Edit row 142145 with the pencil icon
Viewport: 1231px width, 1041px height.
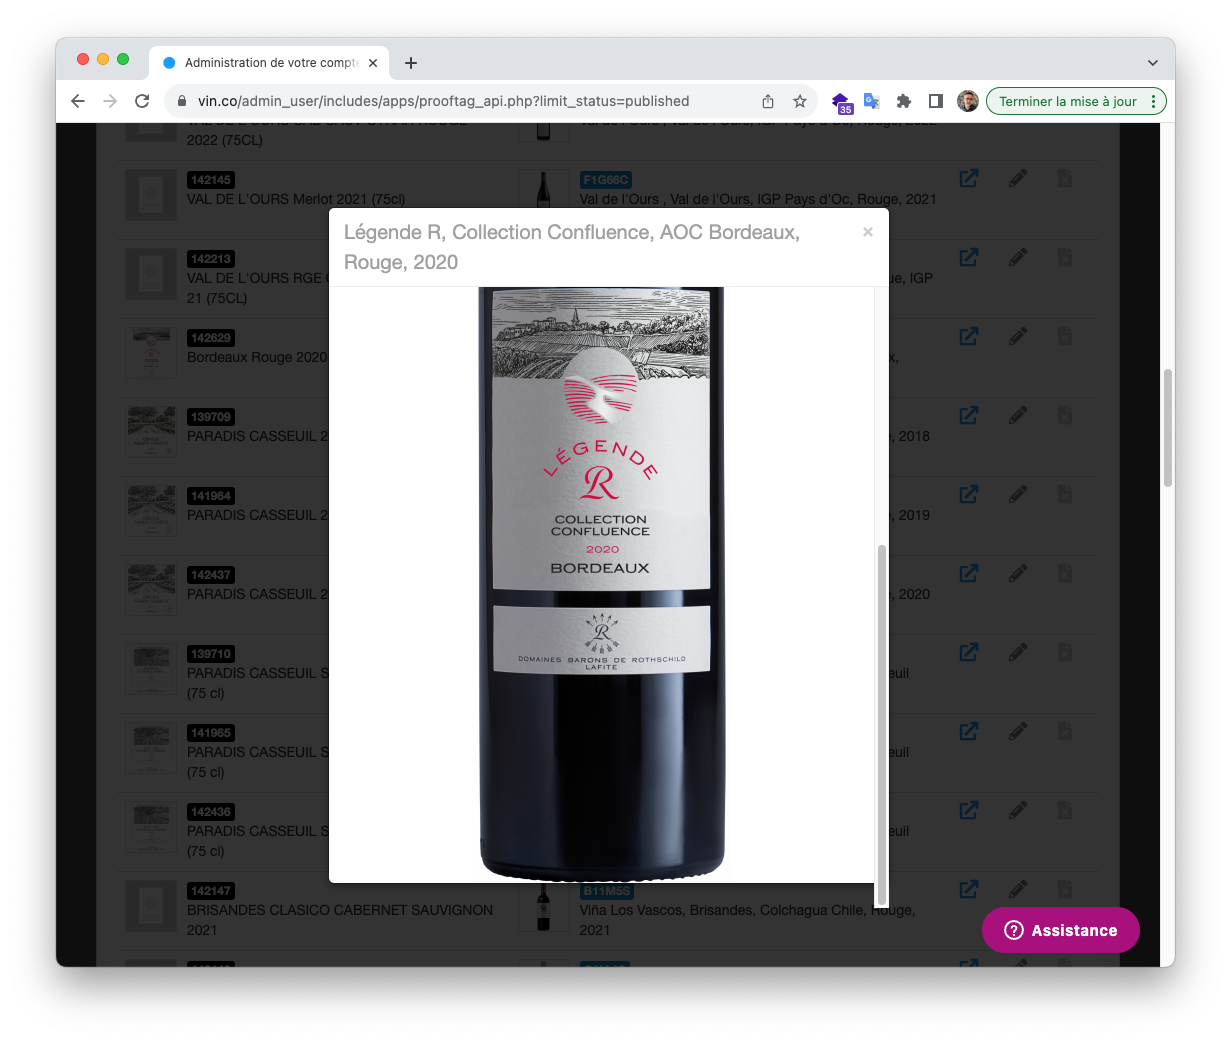coord(1018,178)
